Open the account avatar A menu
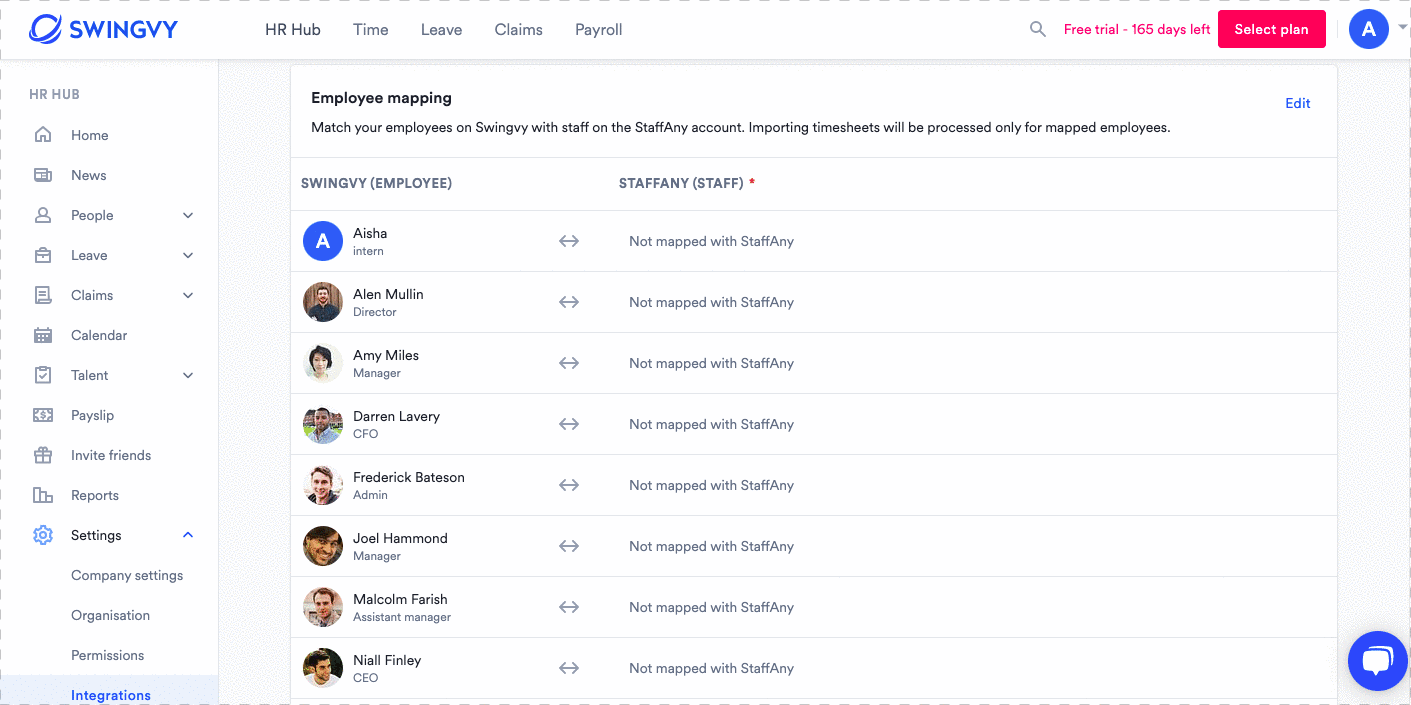The image size is (1411, 705). click(1368, 29)
